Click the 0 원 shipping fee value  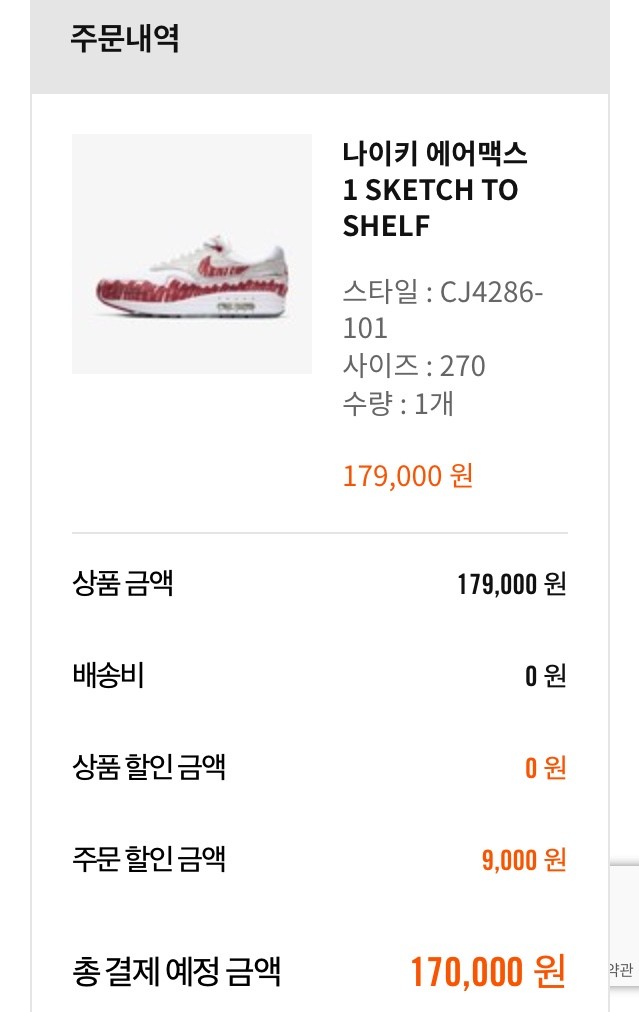coord(545,677)
